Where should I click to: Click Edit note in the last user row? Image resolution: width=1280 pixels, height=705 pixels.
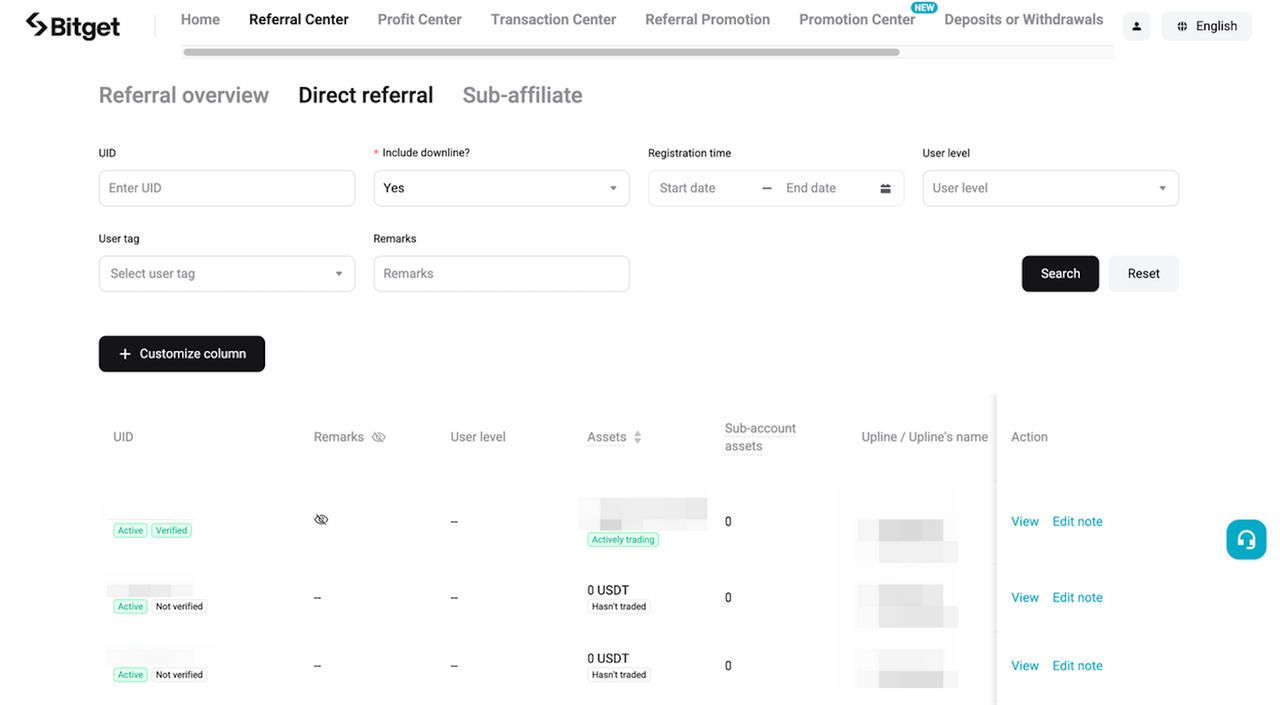point(1077,665)
